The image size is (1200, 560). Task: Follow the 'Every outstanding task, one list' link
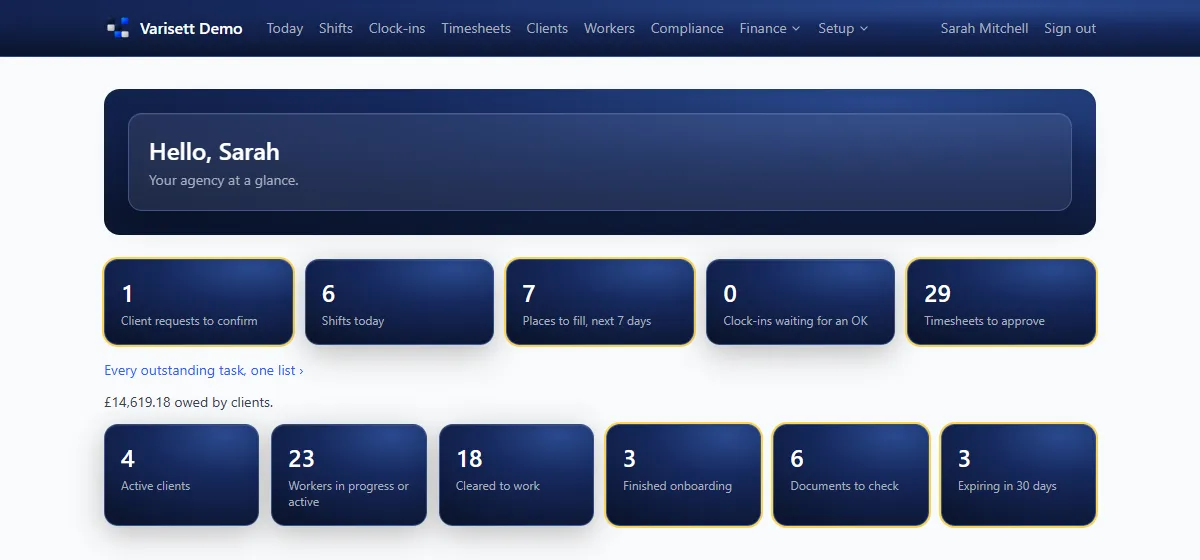[204, 370]
